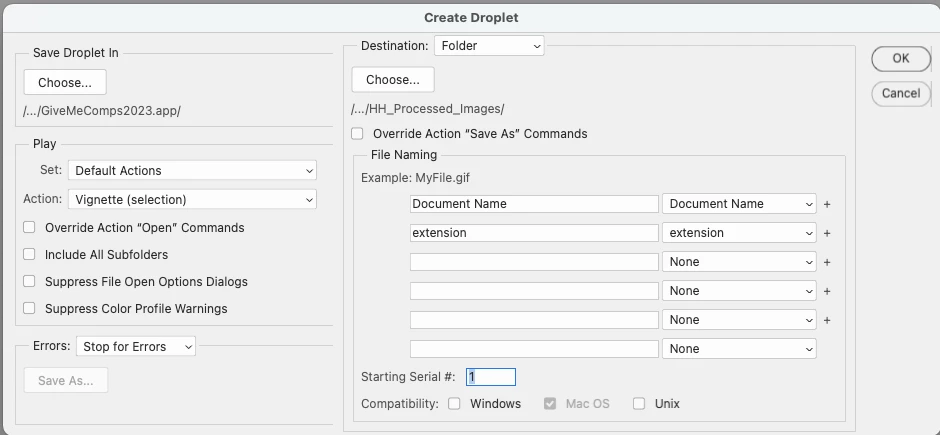The width and height of the screenshot is (940, 435).
Task: Open the Set dropdown showing Default Actions
Action: point(192,171)
